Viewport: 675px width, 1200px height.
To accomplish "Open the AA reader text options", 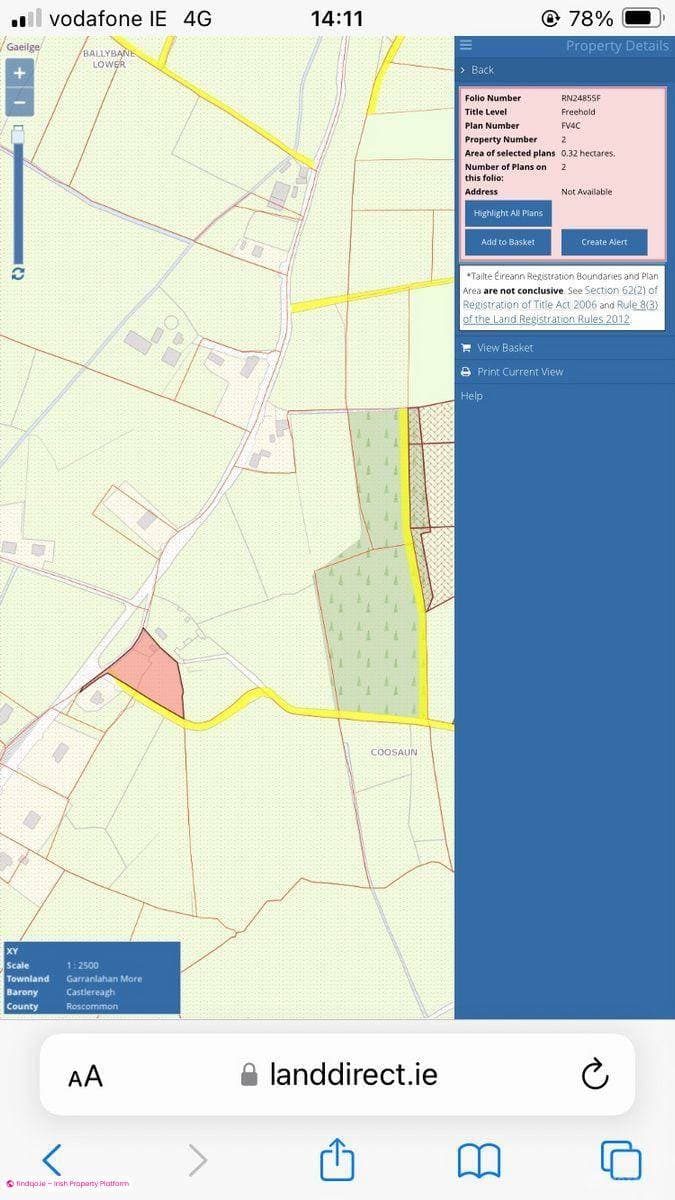I will pos(85,1076).
